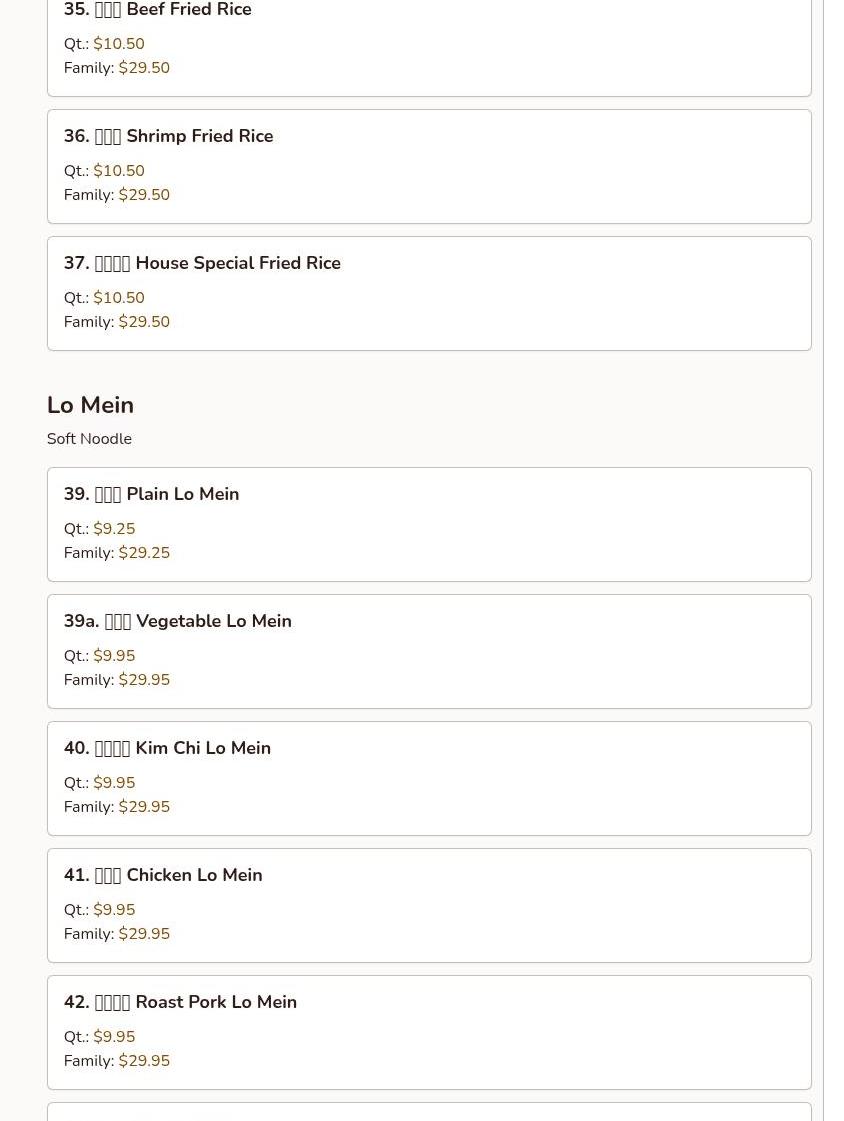This screenshot has width=844, height=1121.
Task: Open the Vegetable Lo Mein card
Action: coord(429,651)
